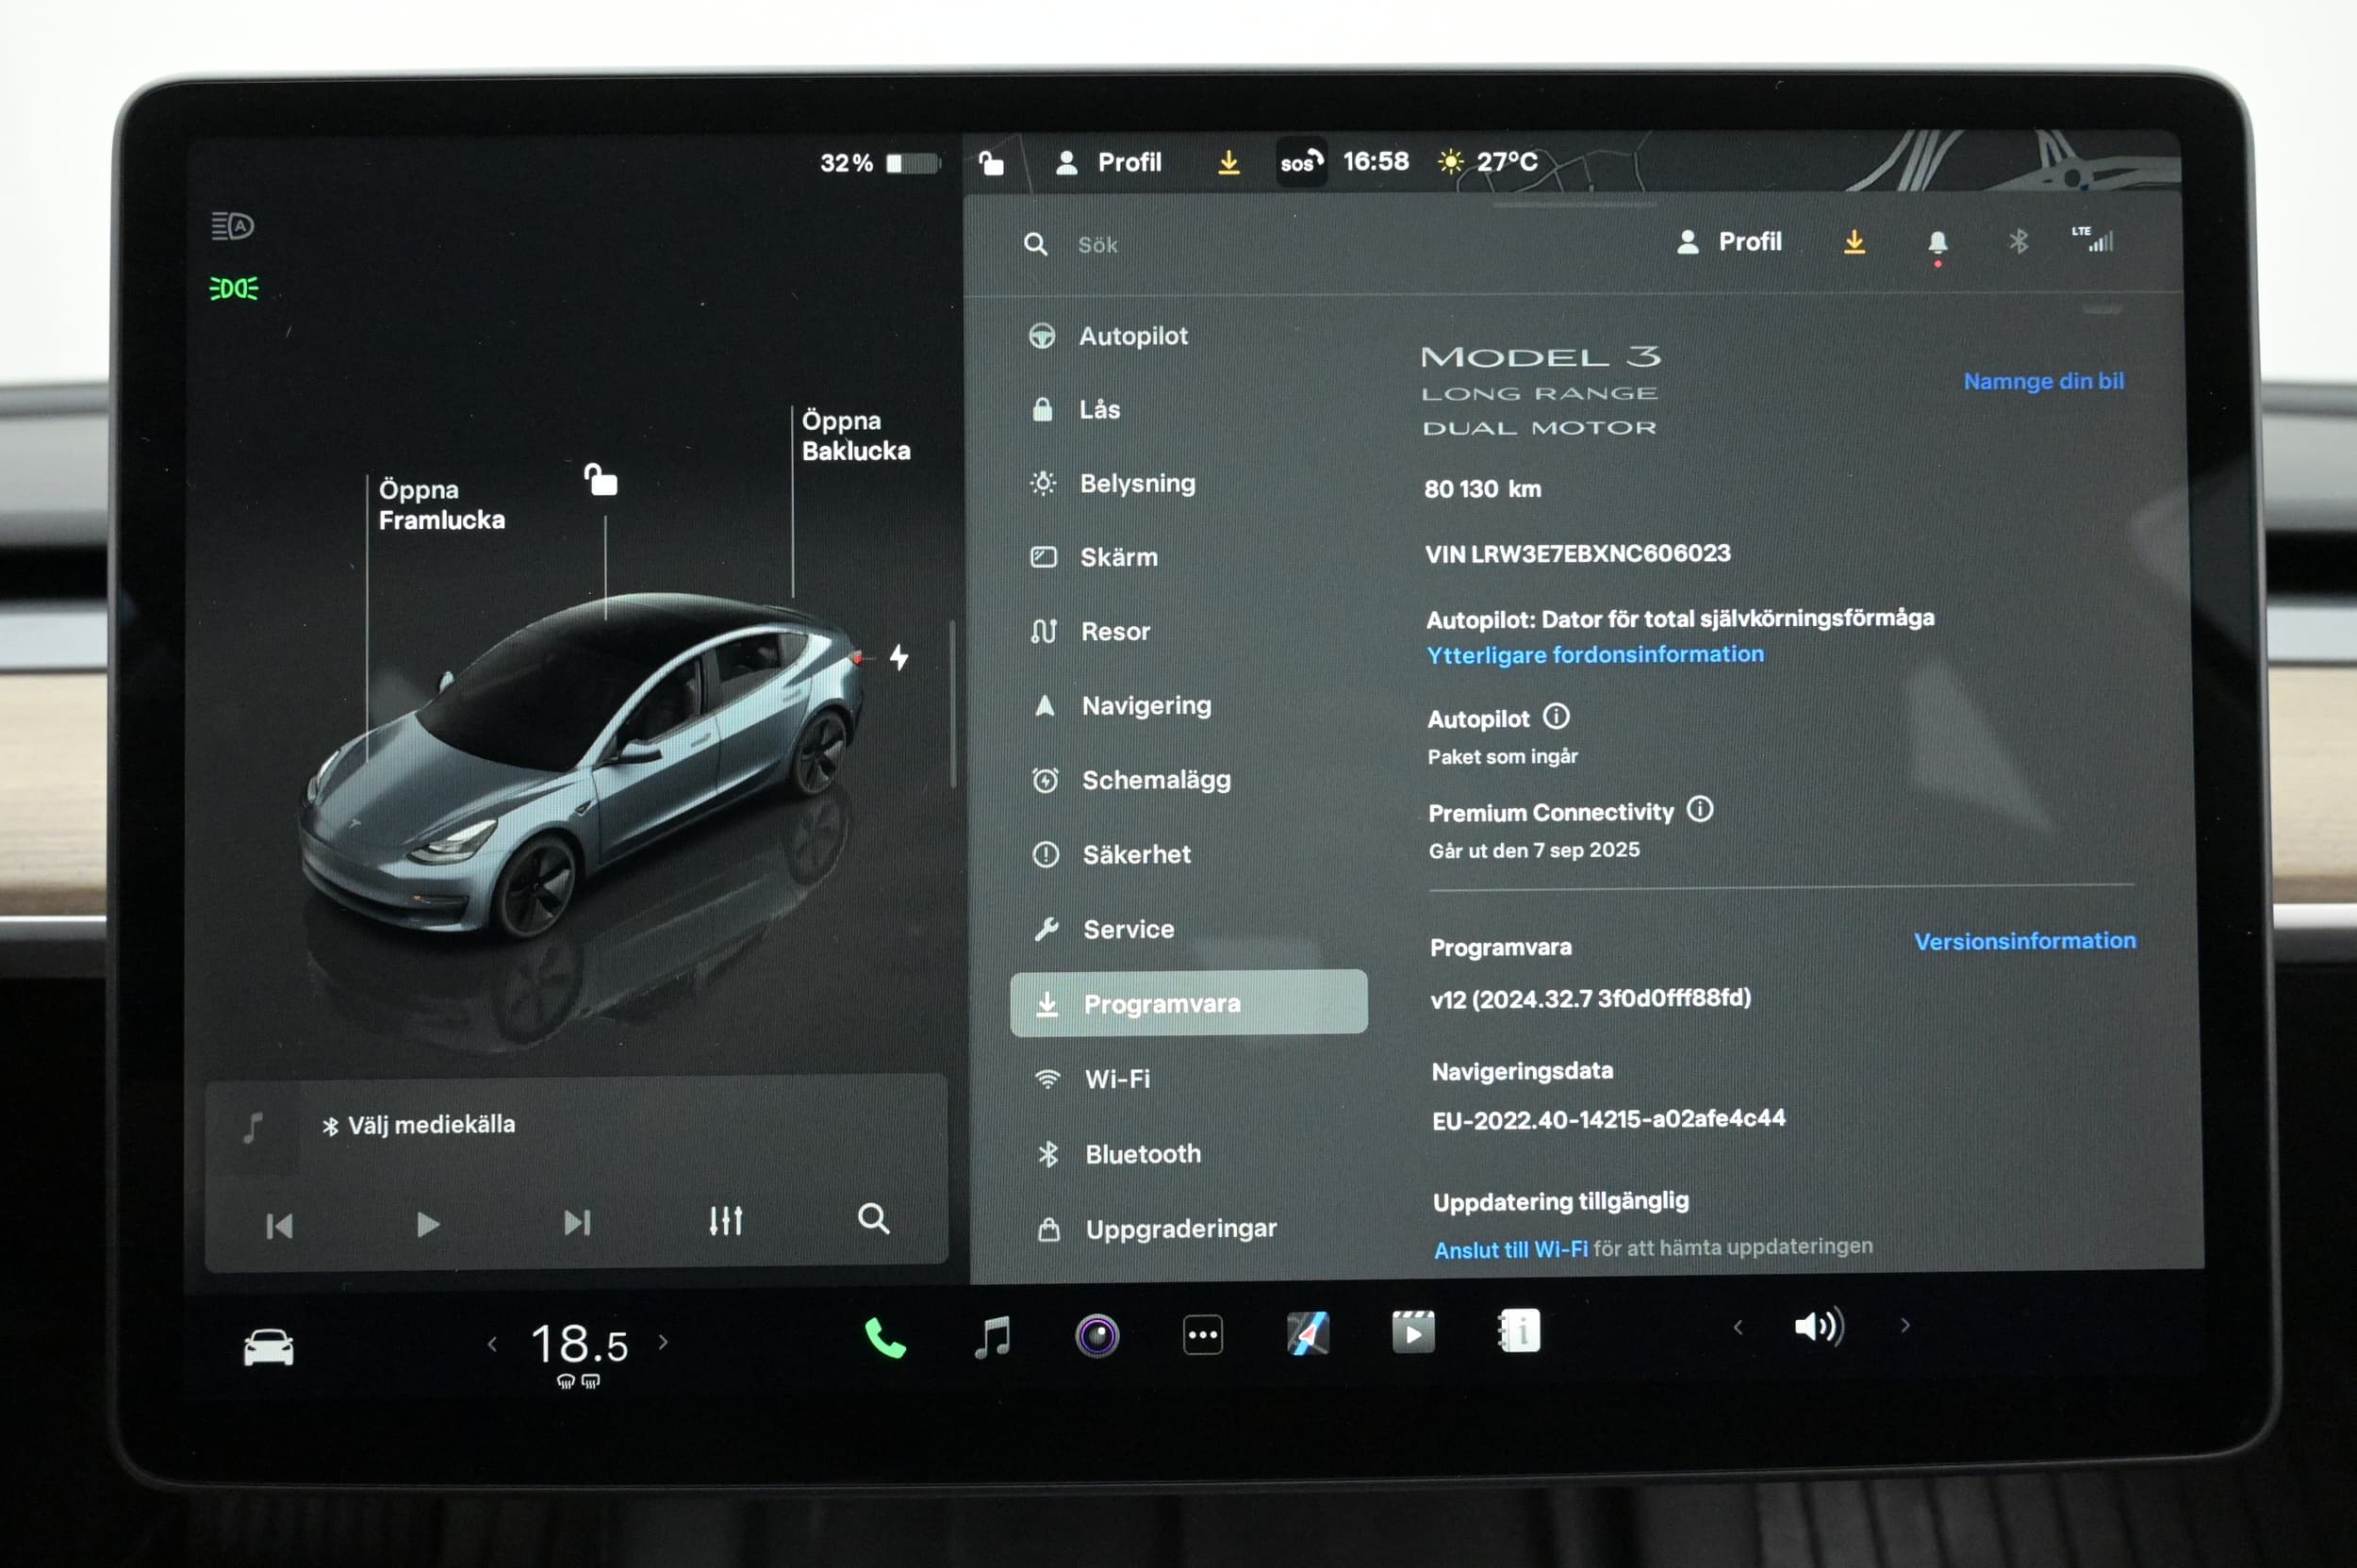Screen dimensions: 2357x1568
Task: Raise cabin temperature with right chevron
Action: [663, 1342]
